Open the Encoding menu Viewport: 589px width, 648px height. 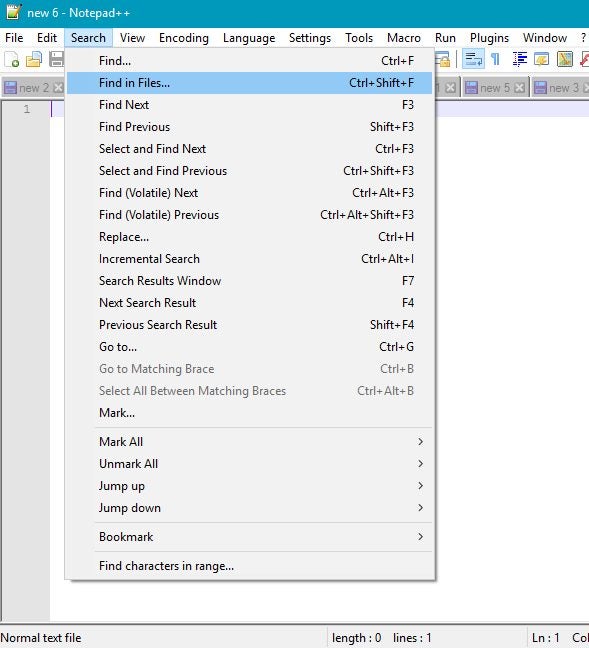tap(184, 38)
